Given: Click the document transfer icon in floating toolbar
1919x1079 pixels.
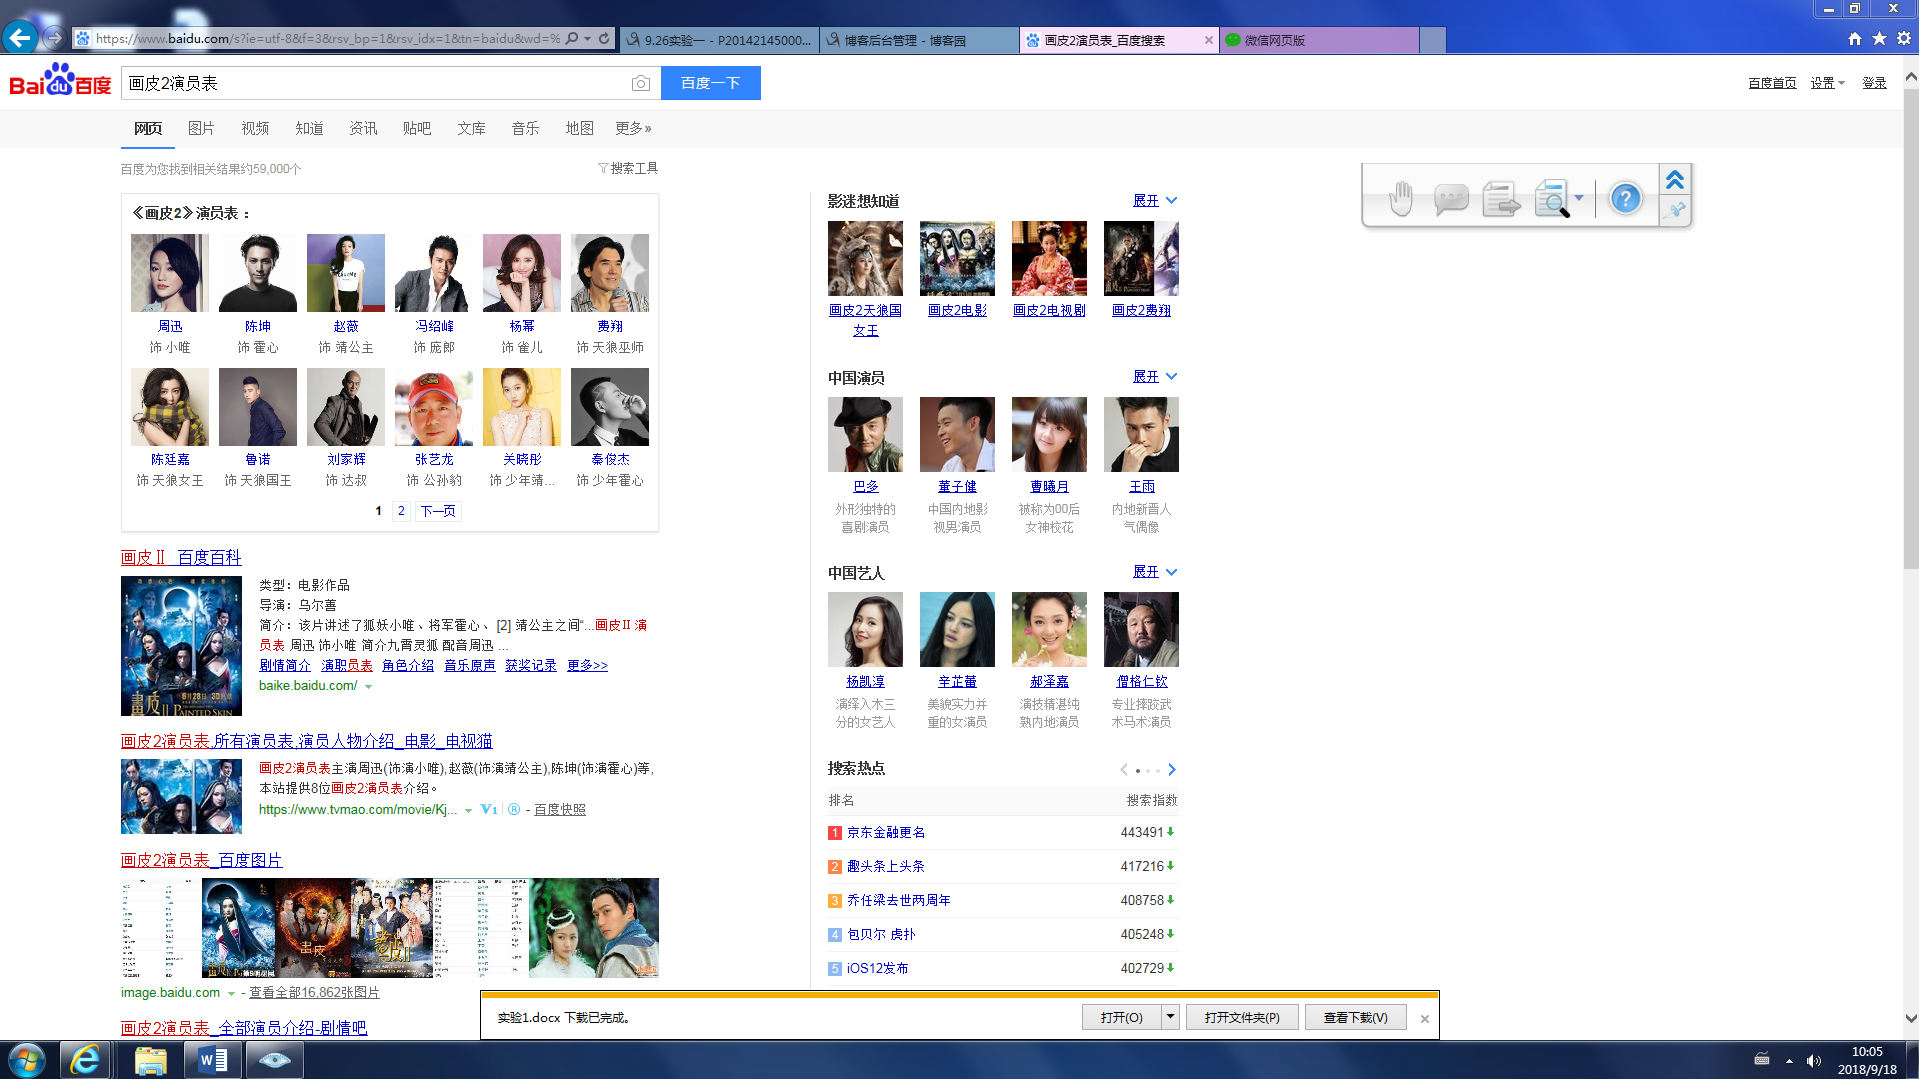Looking at the screenshot, I should [x=1500, y=198].
